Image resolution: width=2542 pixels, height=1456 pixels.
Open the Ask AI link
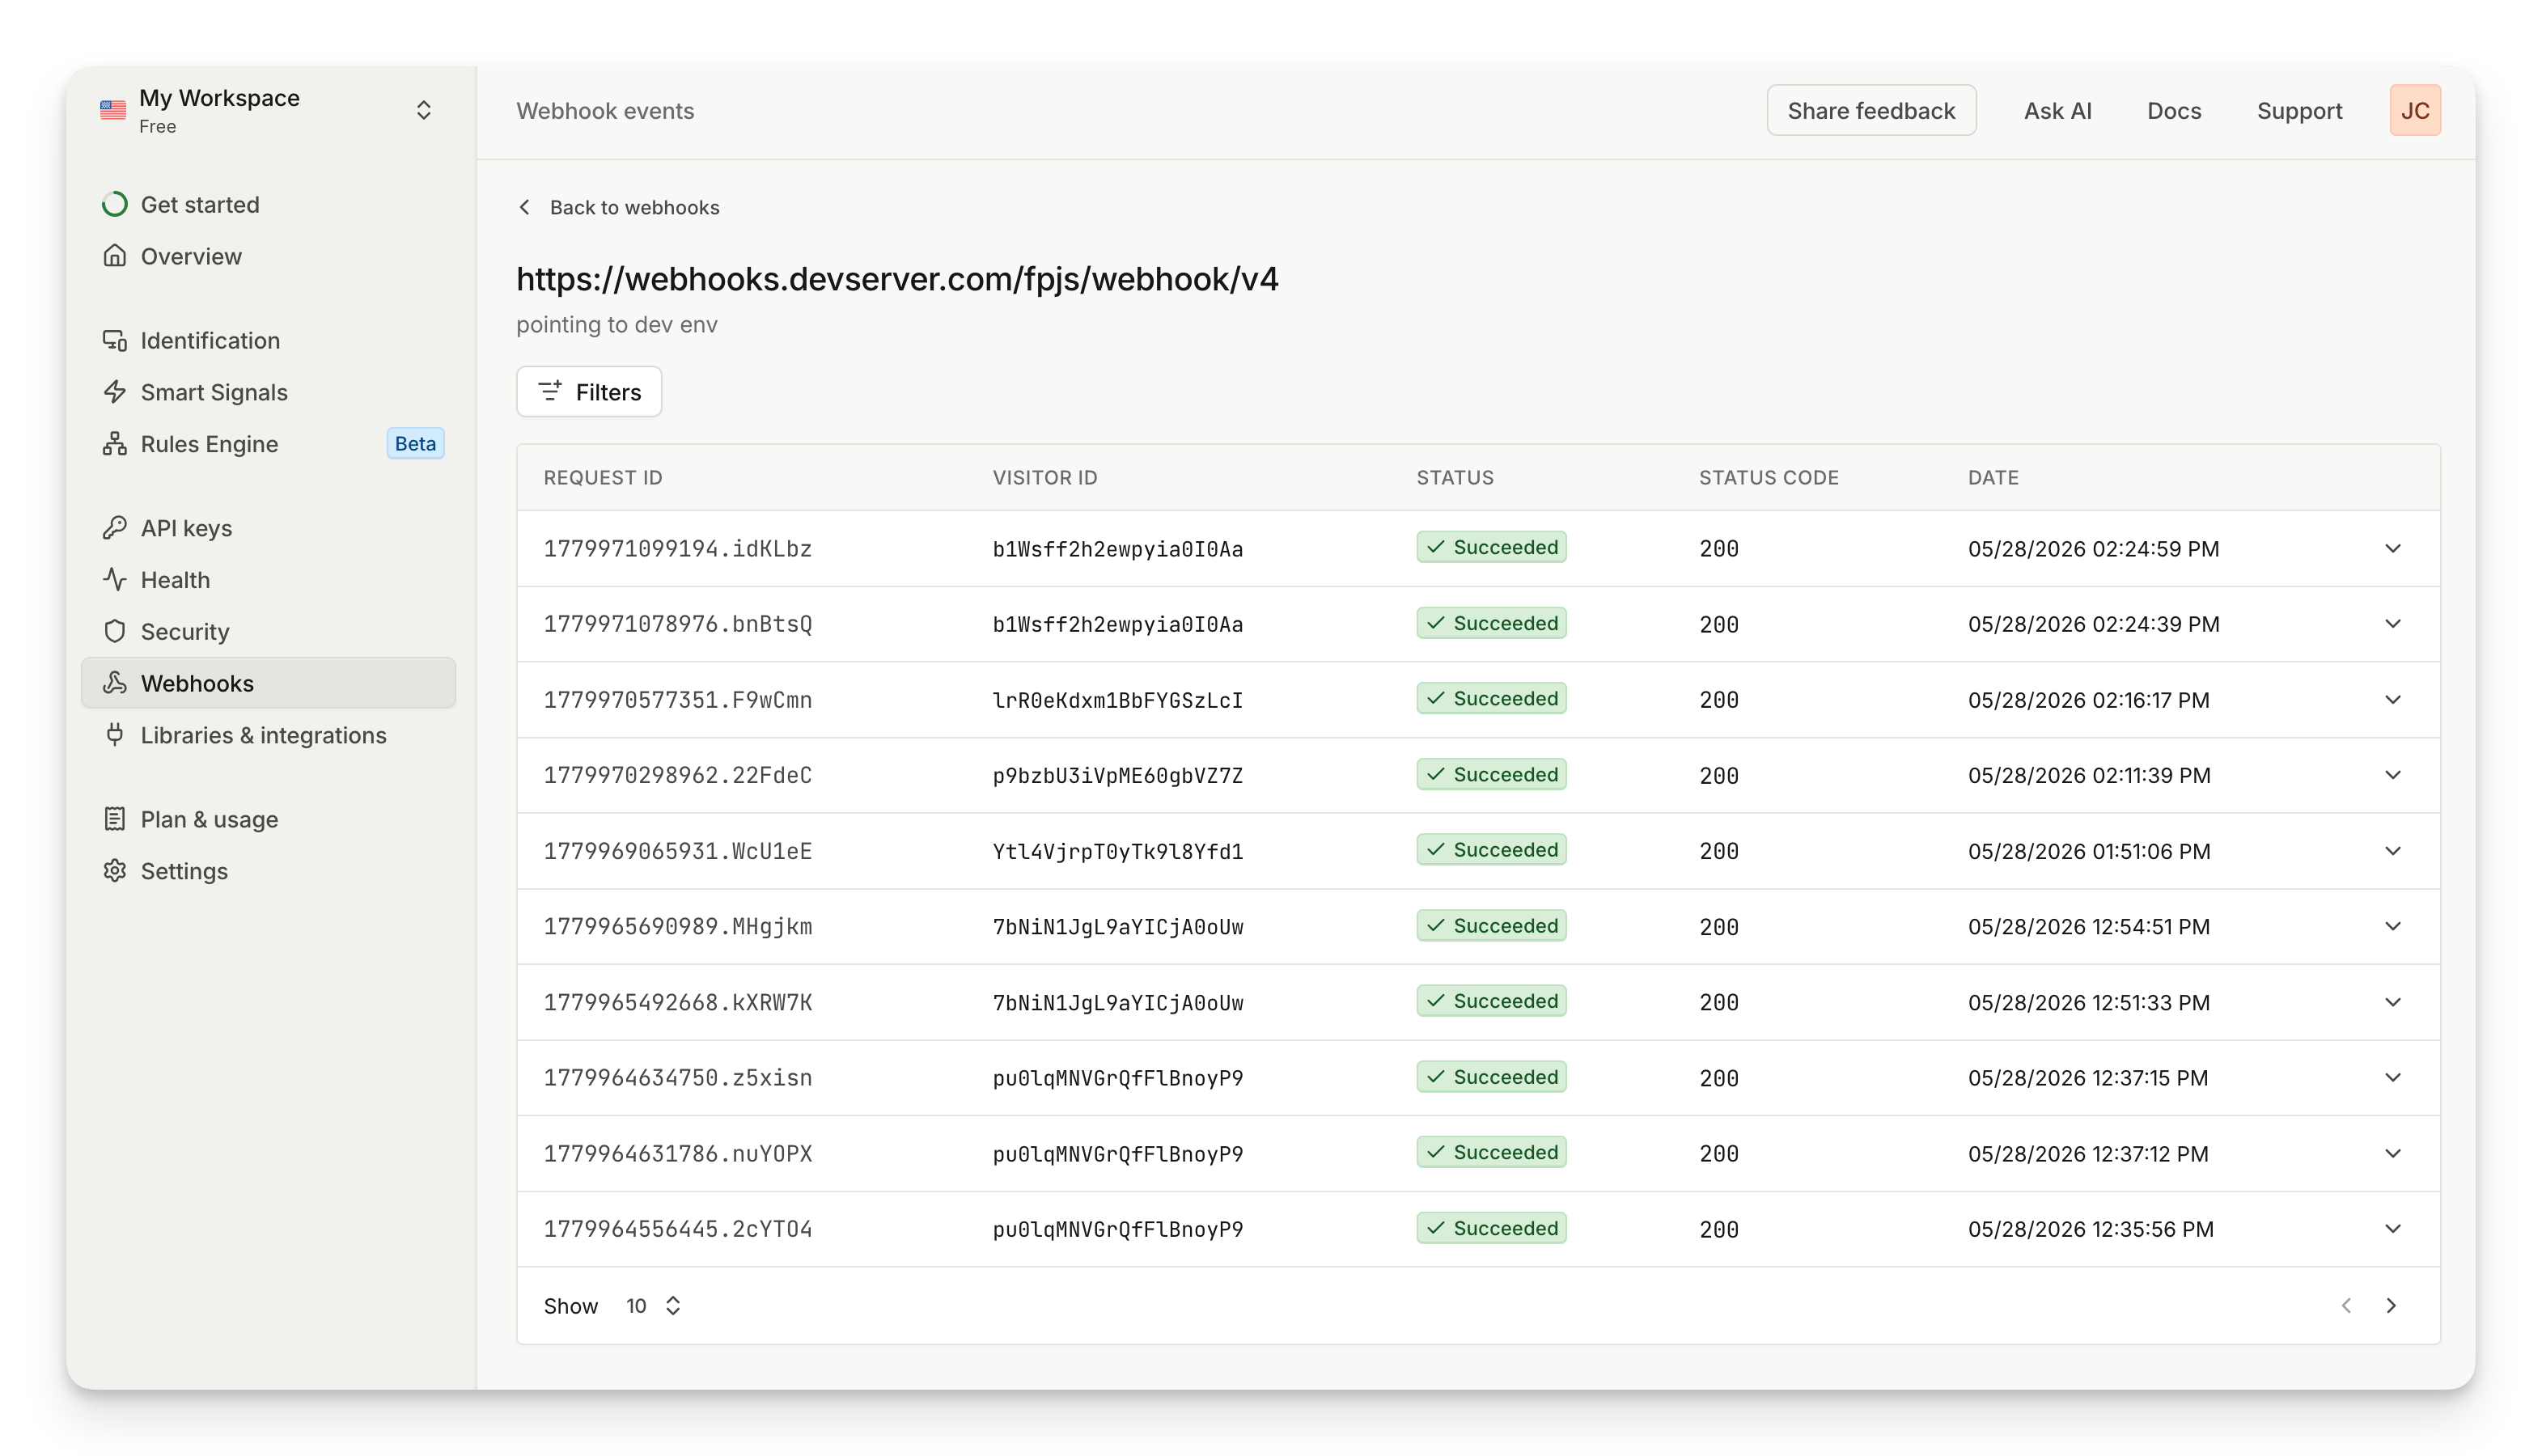tap(2057, 111)
